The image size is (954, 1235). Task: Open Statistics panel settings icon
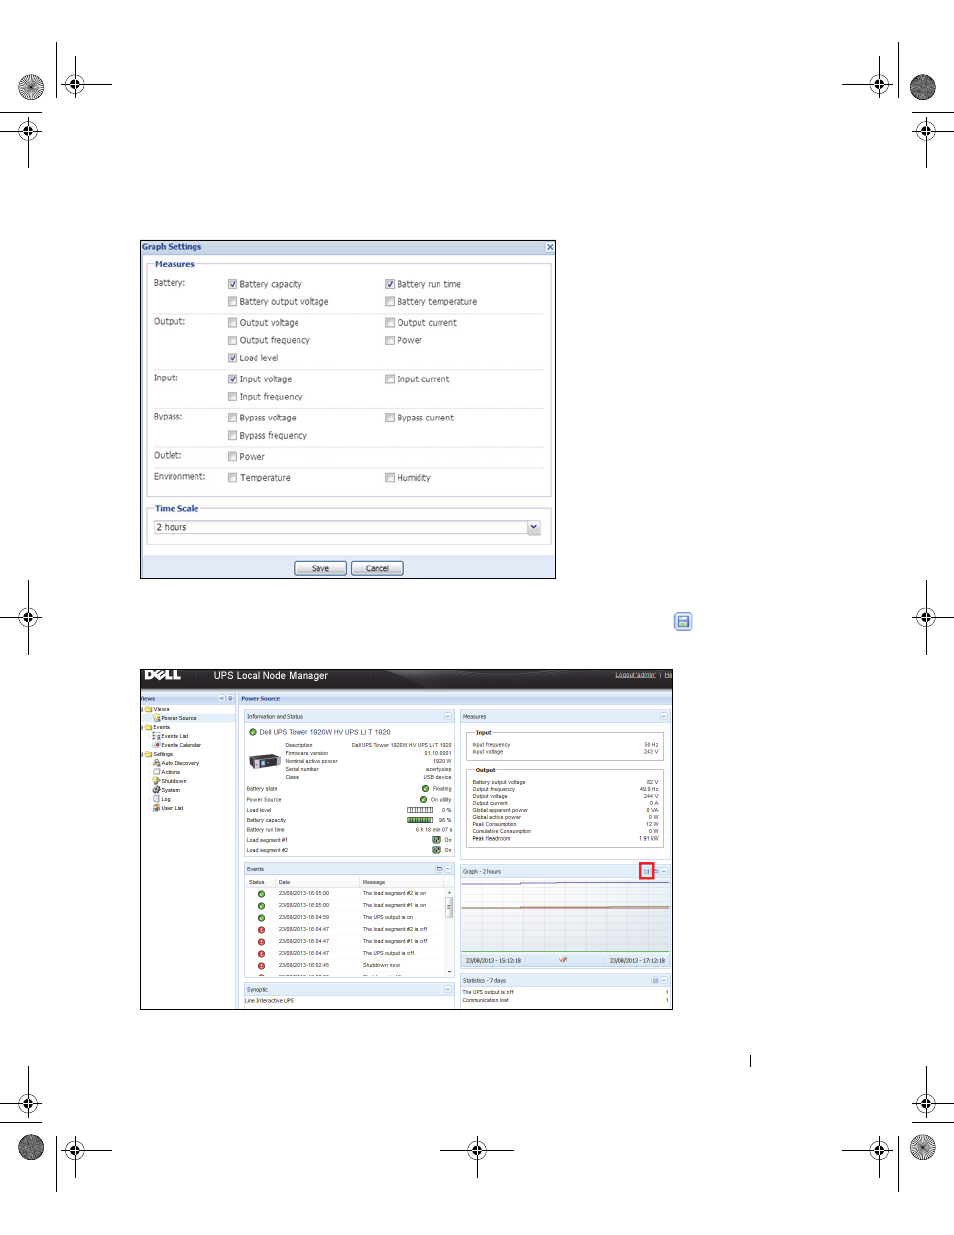tap(655, 981)
